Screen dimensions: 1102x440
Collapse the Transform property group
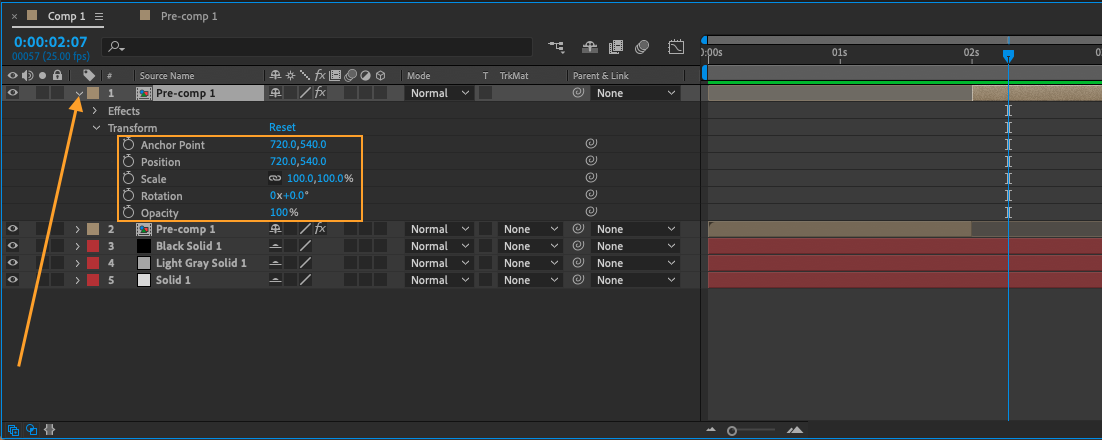coord(97,128)
